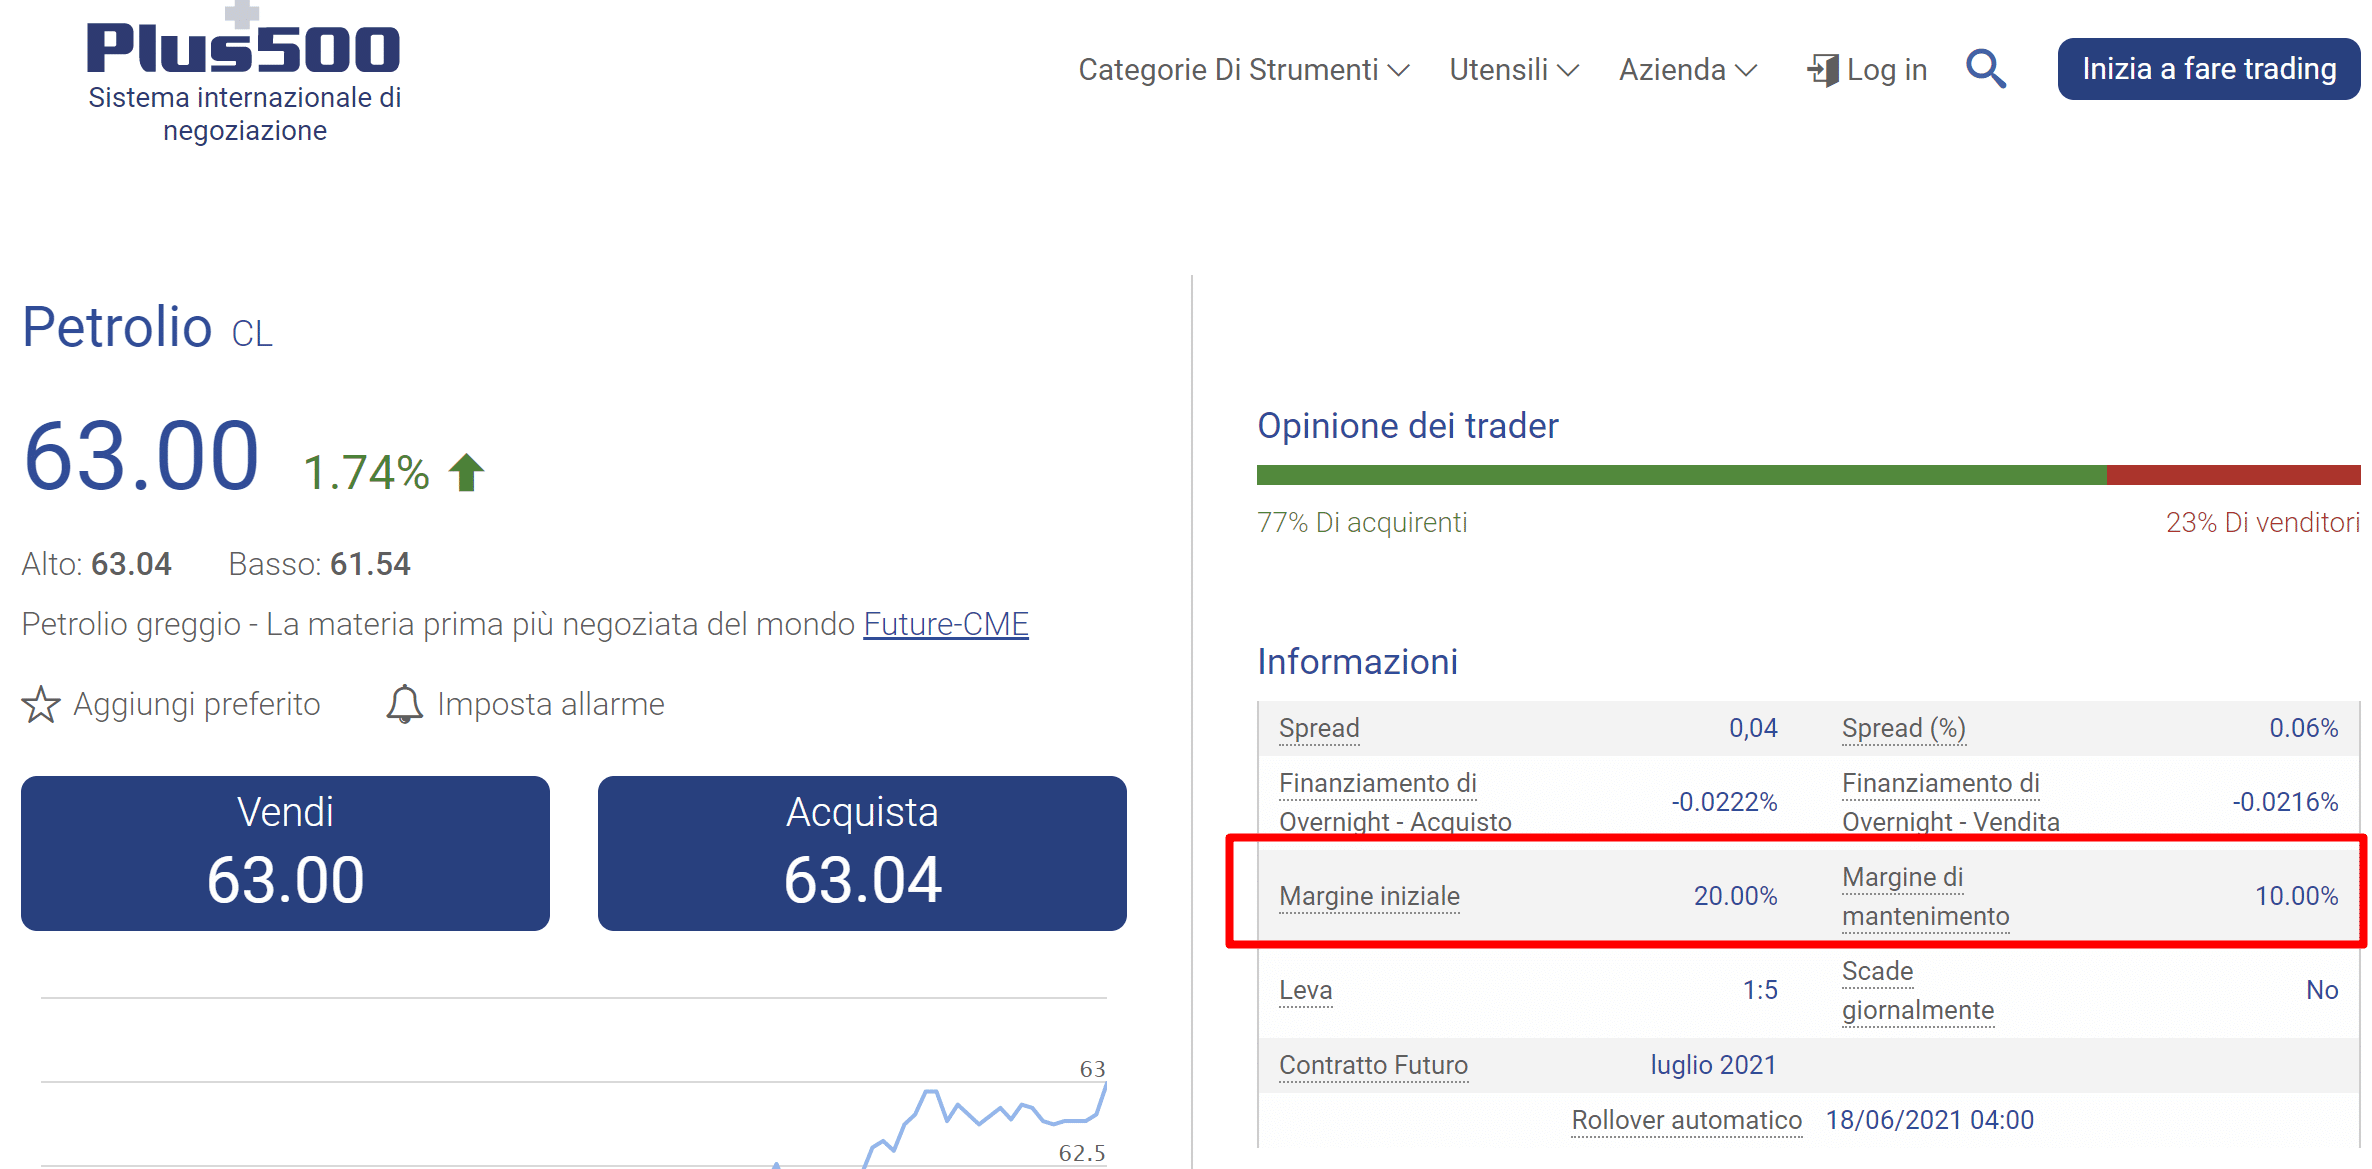The image size is (2372, 1169).
Task: Click the Opinione dei trader heading
Action: (1407, 426)
